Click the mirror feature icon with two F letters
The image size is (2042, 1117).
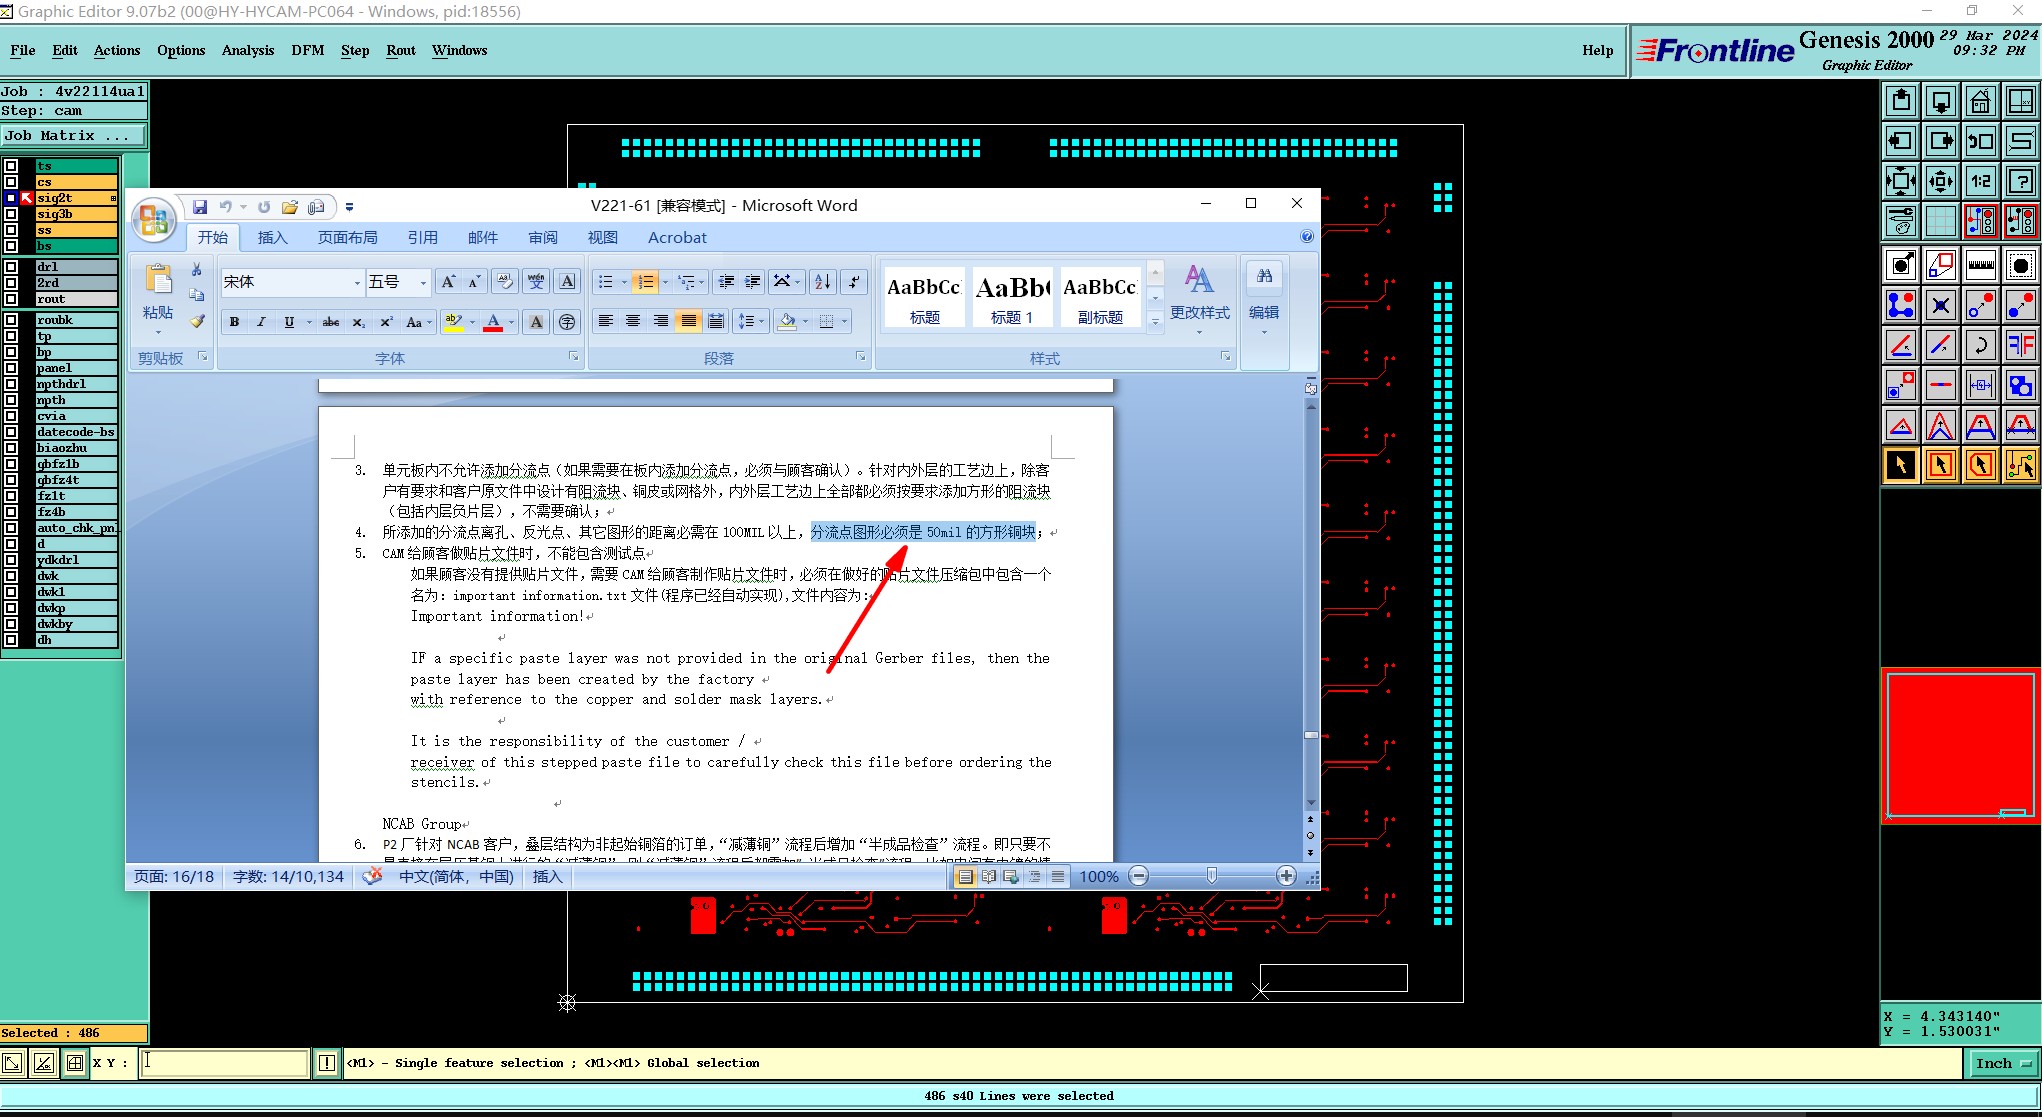pos(2020,345)
